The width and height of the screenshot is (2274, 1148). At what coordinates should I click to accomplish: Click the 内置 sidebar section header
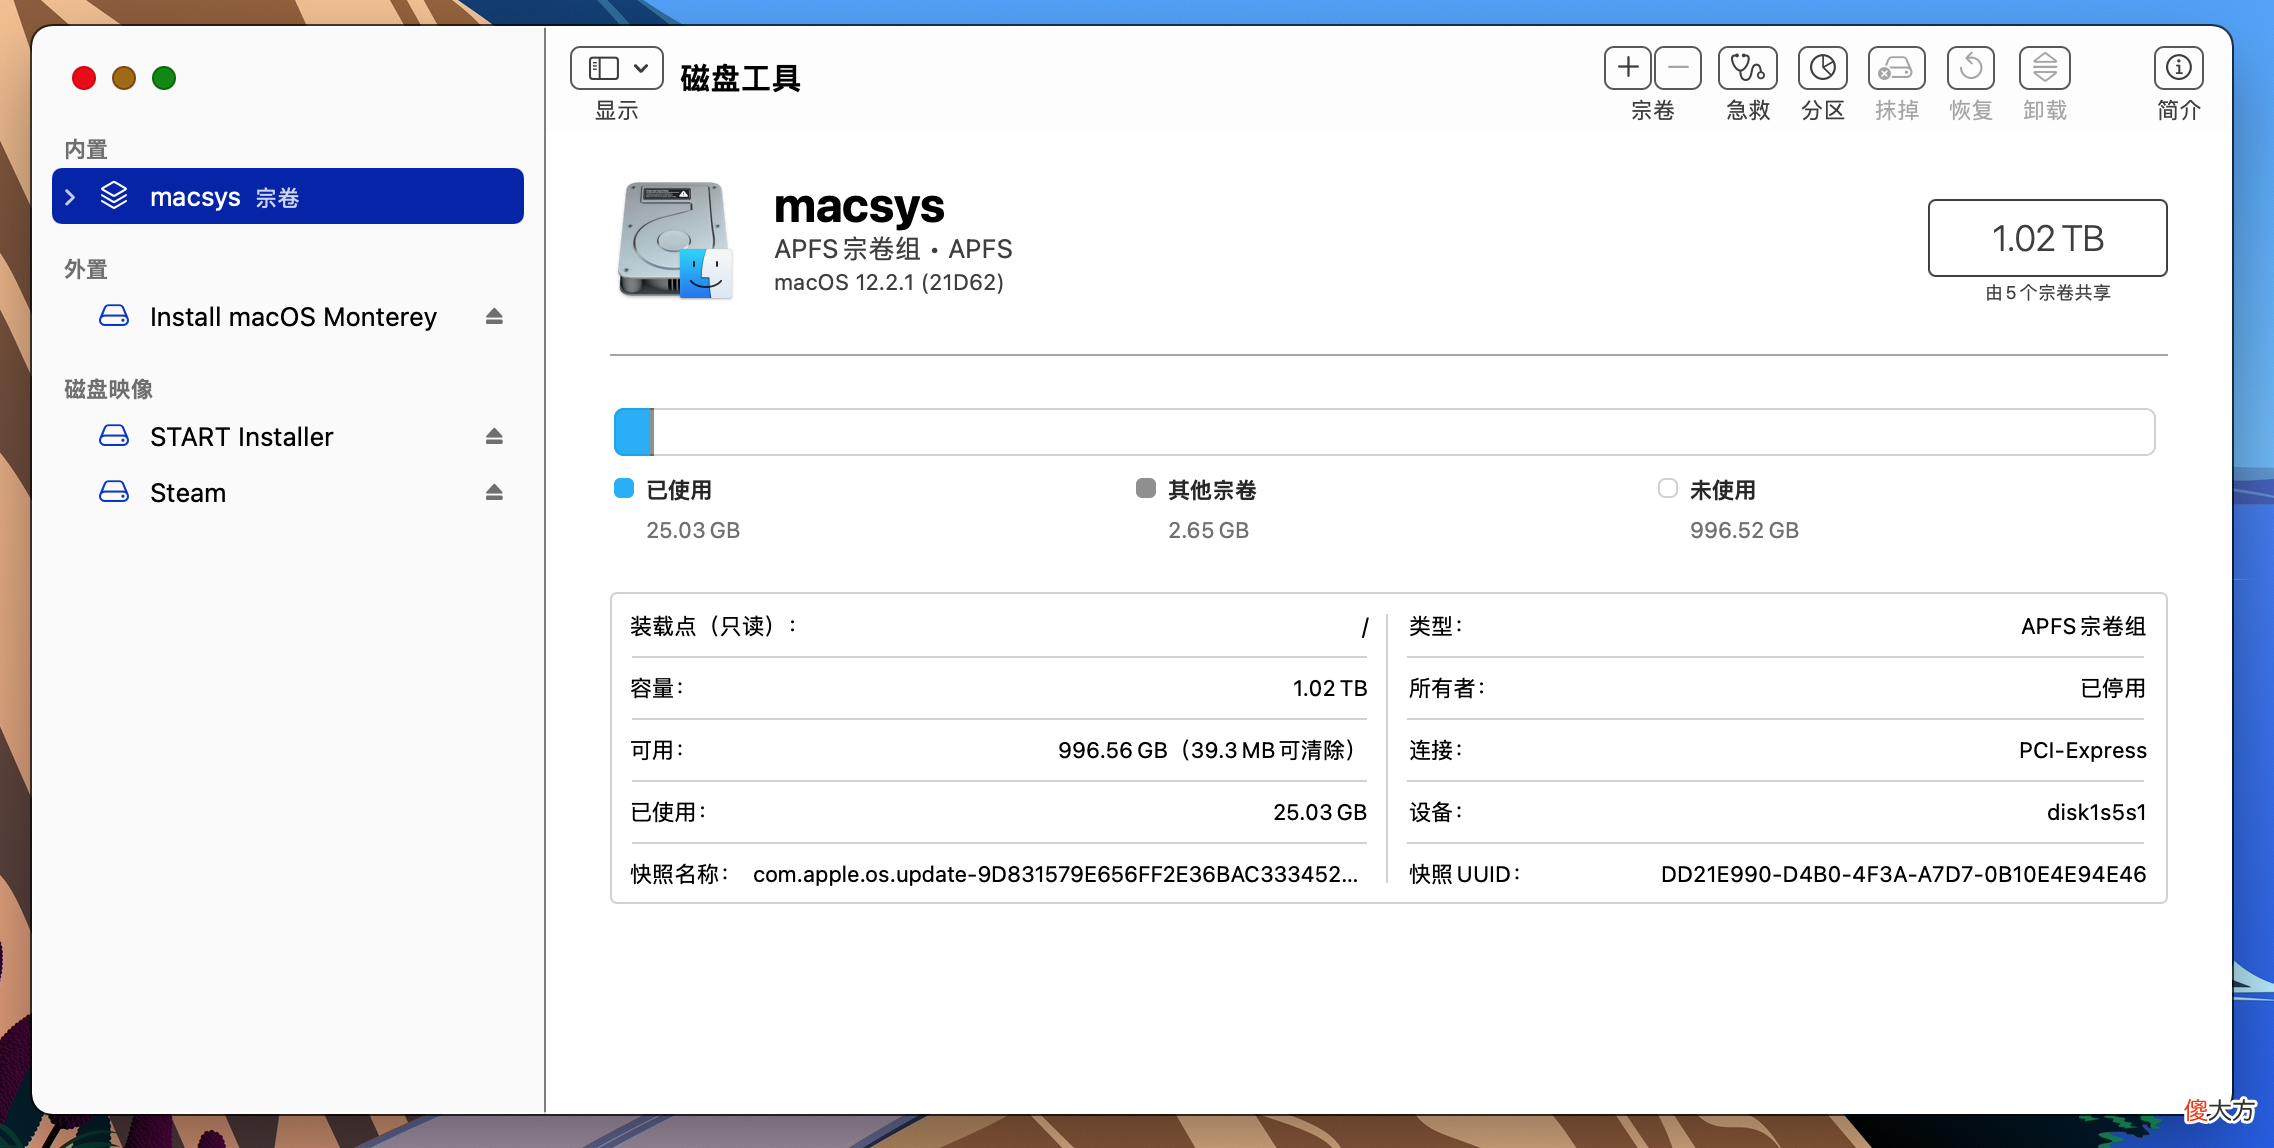(x=86, y=149)
